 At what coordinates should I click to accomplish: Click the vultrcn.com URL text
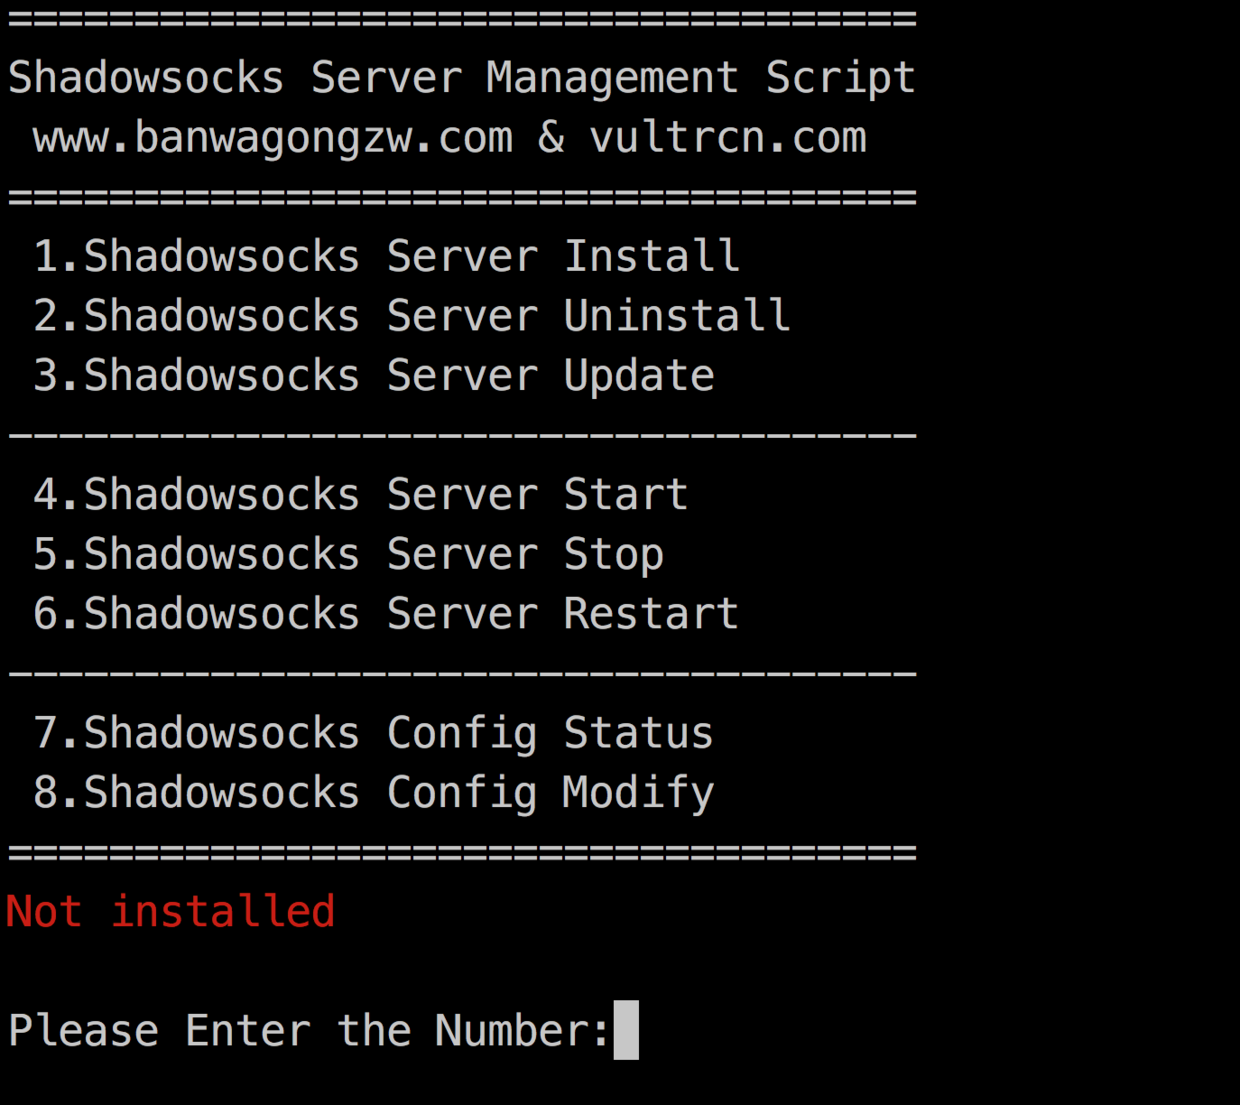pyautogui.click(x=728, y=138)
